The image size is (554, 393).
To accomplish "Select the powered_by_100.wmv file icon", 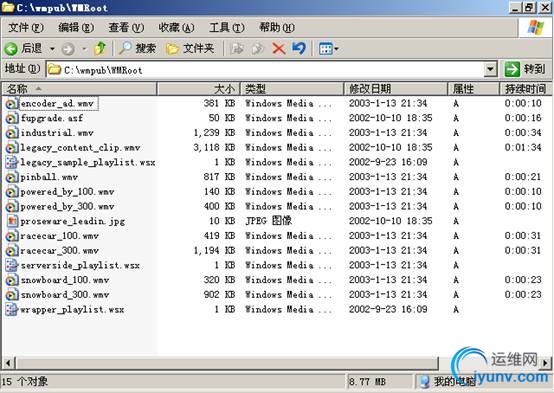I will [x=11, y=192].
